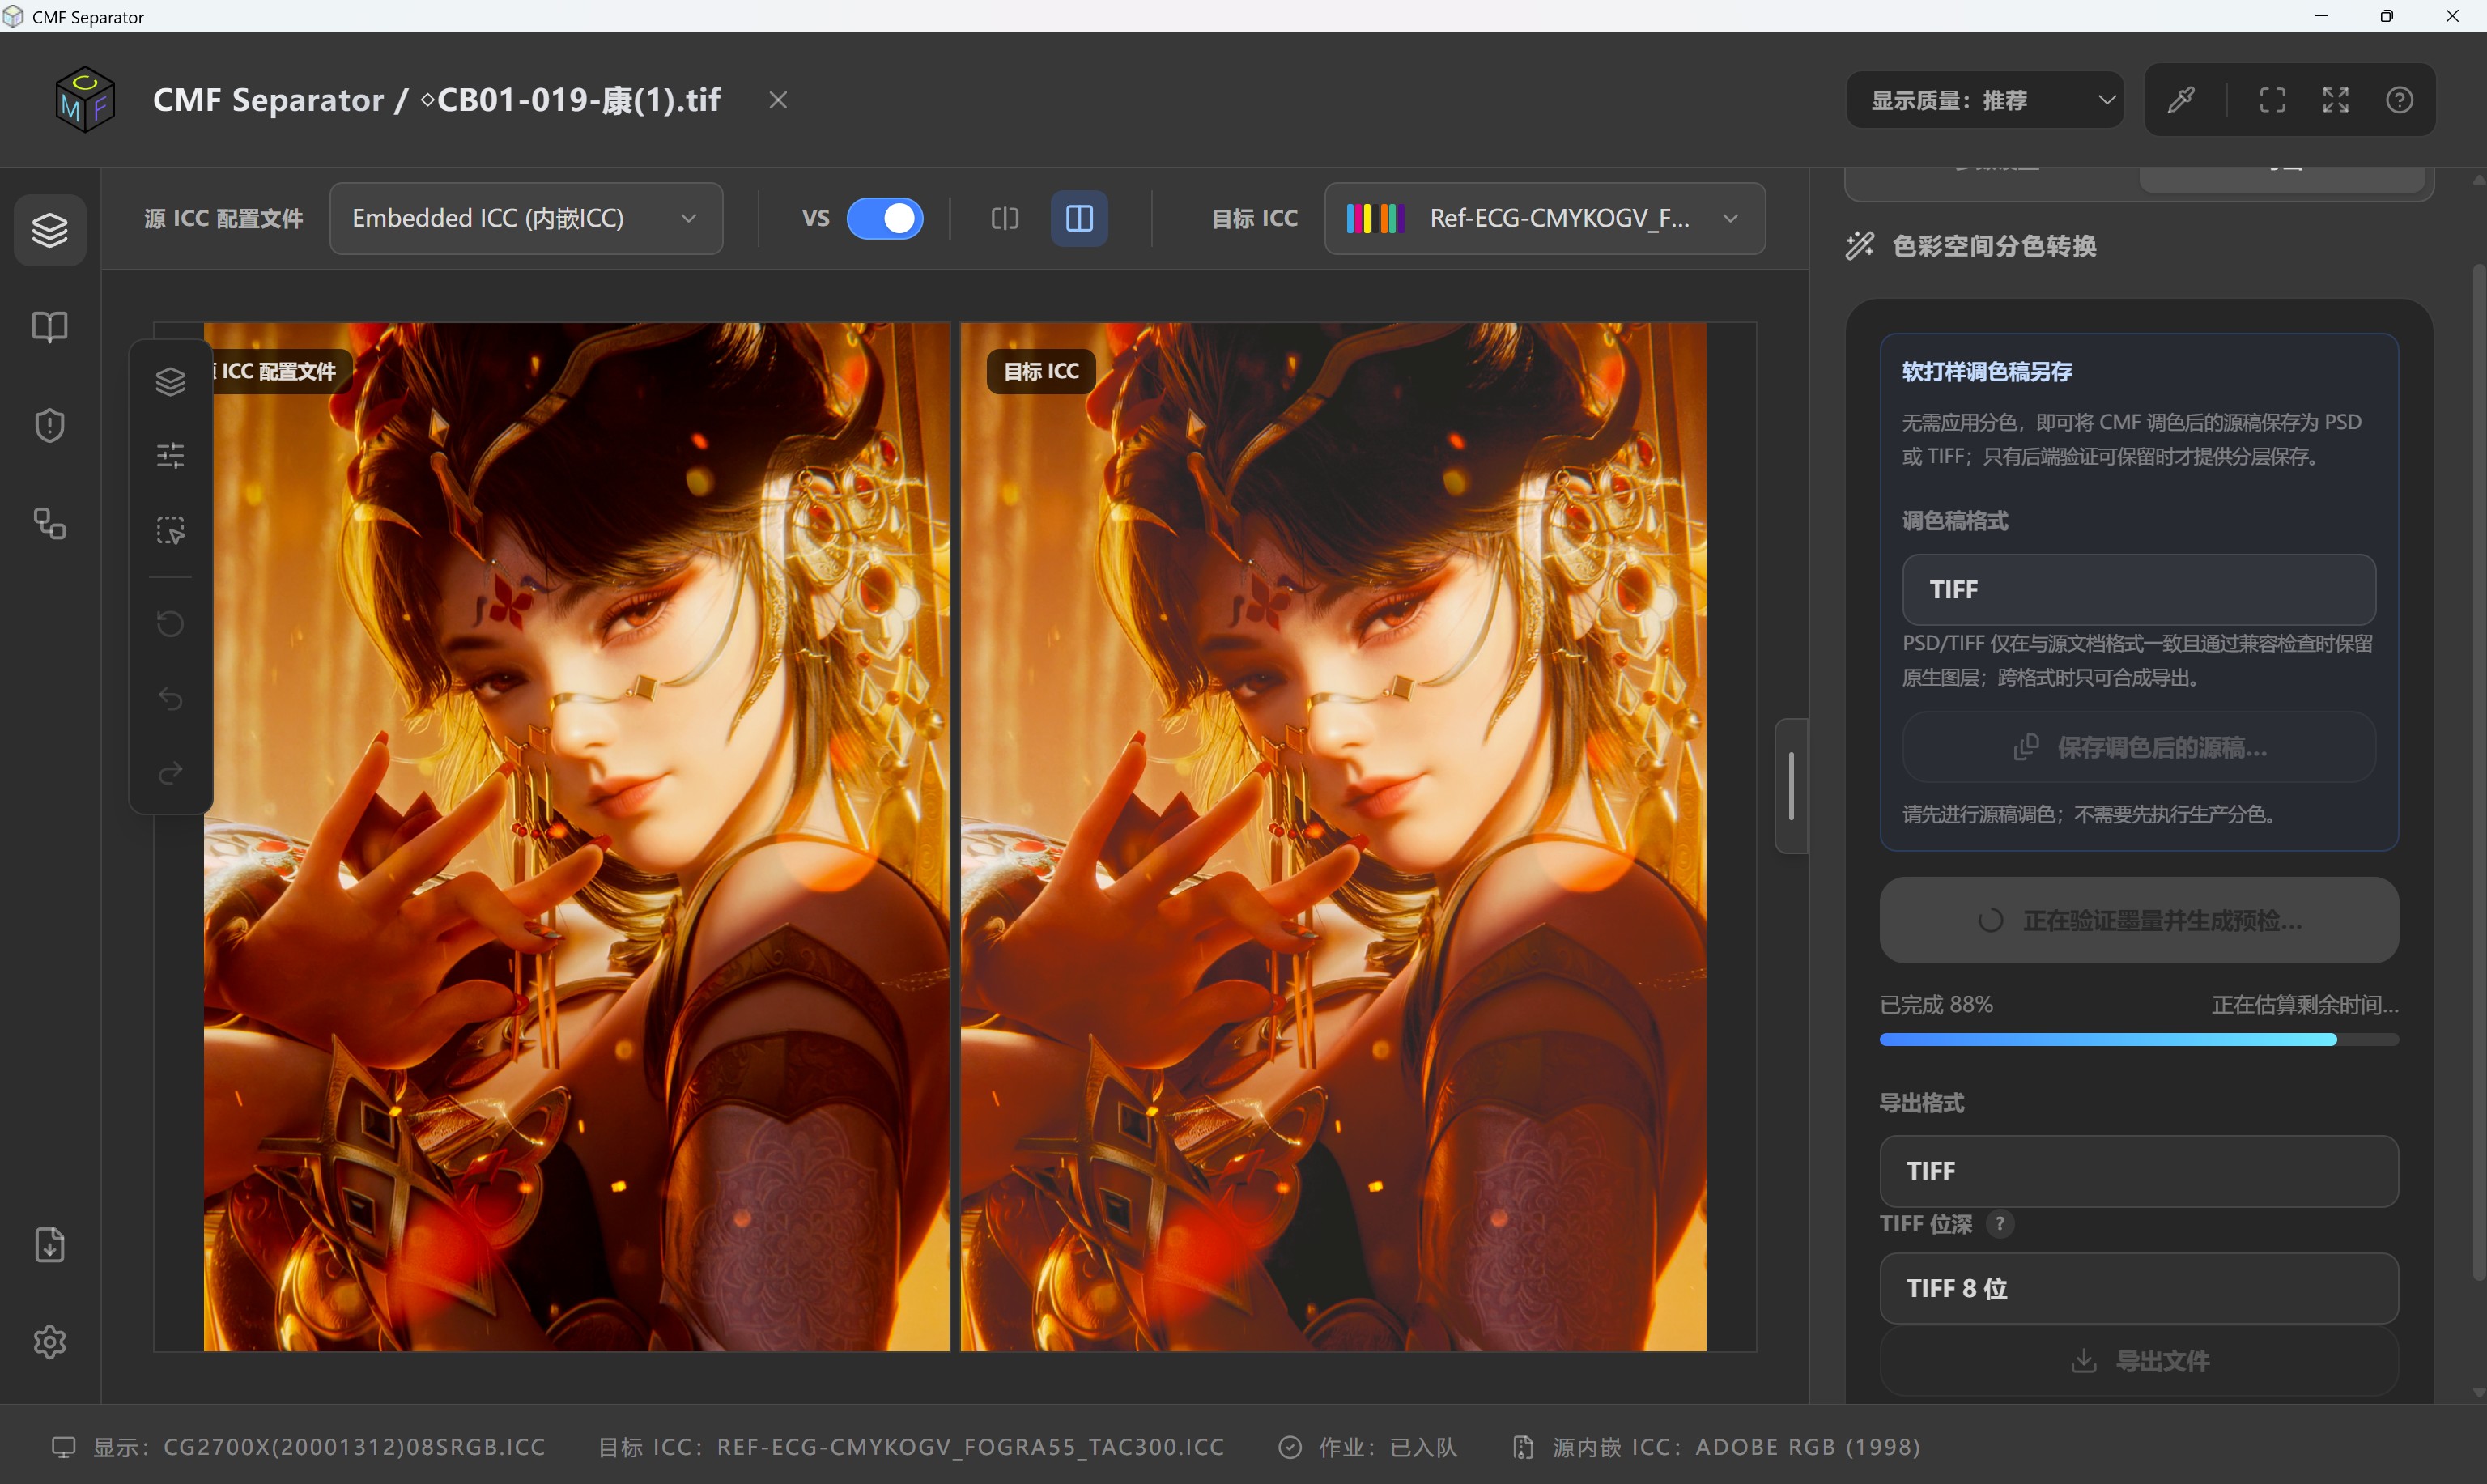
Task: Open the display quality dropdown
Action: [x=1984, y=100]
